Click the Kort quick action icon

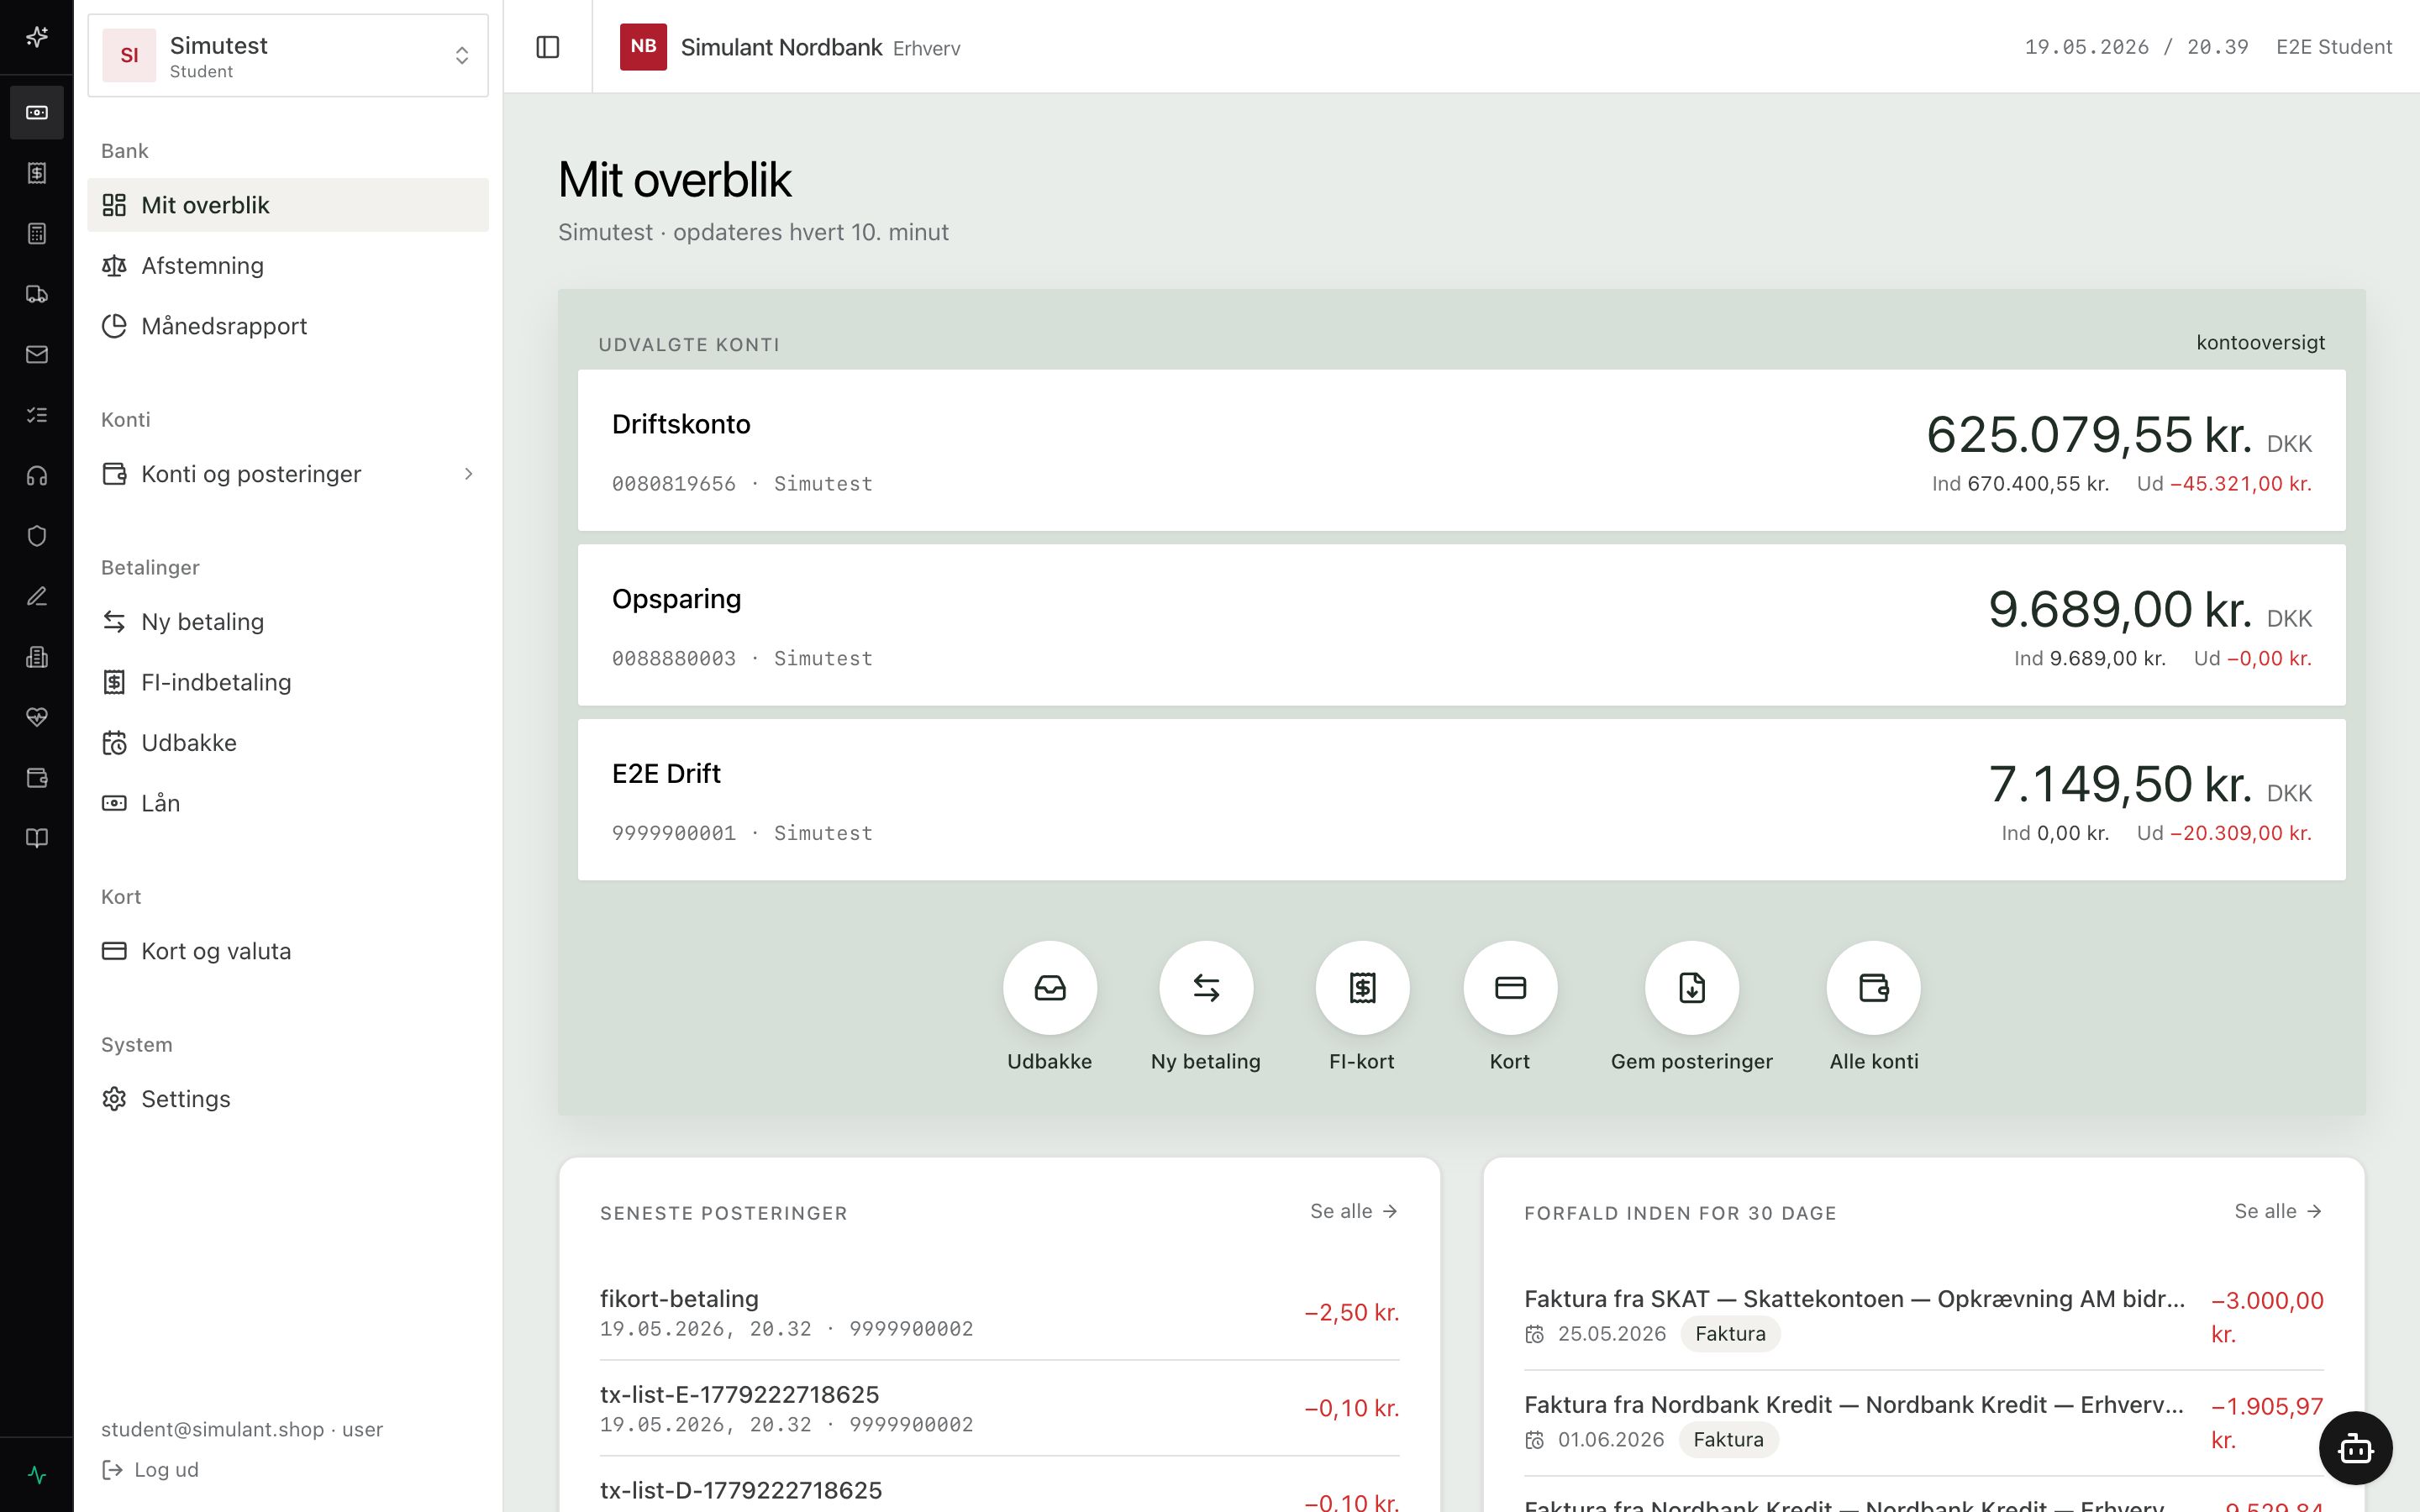pyautogui.click(x=1510, y=988)
